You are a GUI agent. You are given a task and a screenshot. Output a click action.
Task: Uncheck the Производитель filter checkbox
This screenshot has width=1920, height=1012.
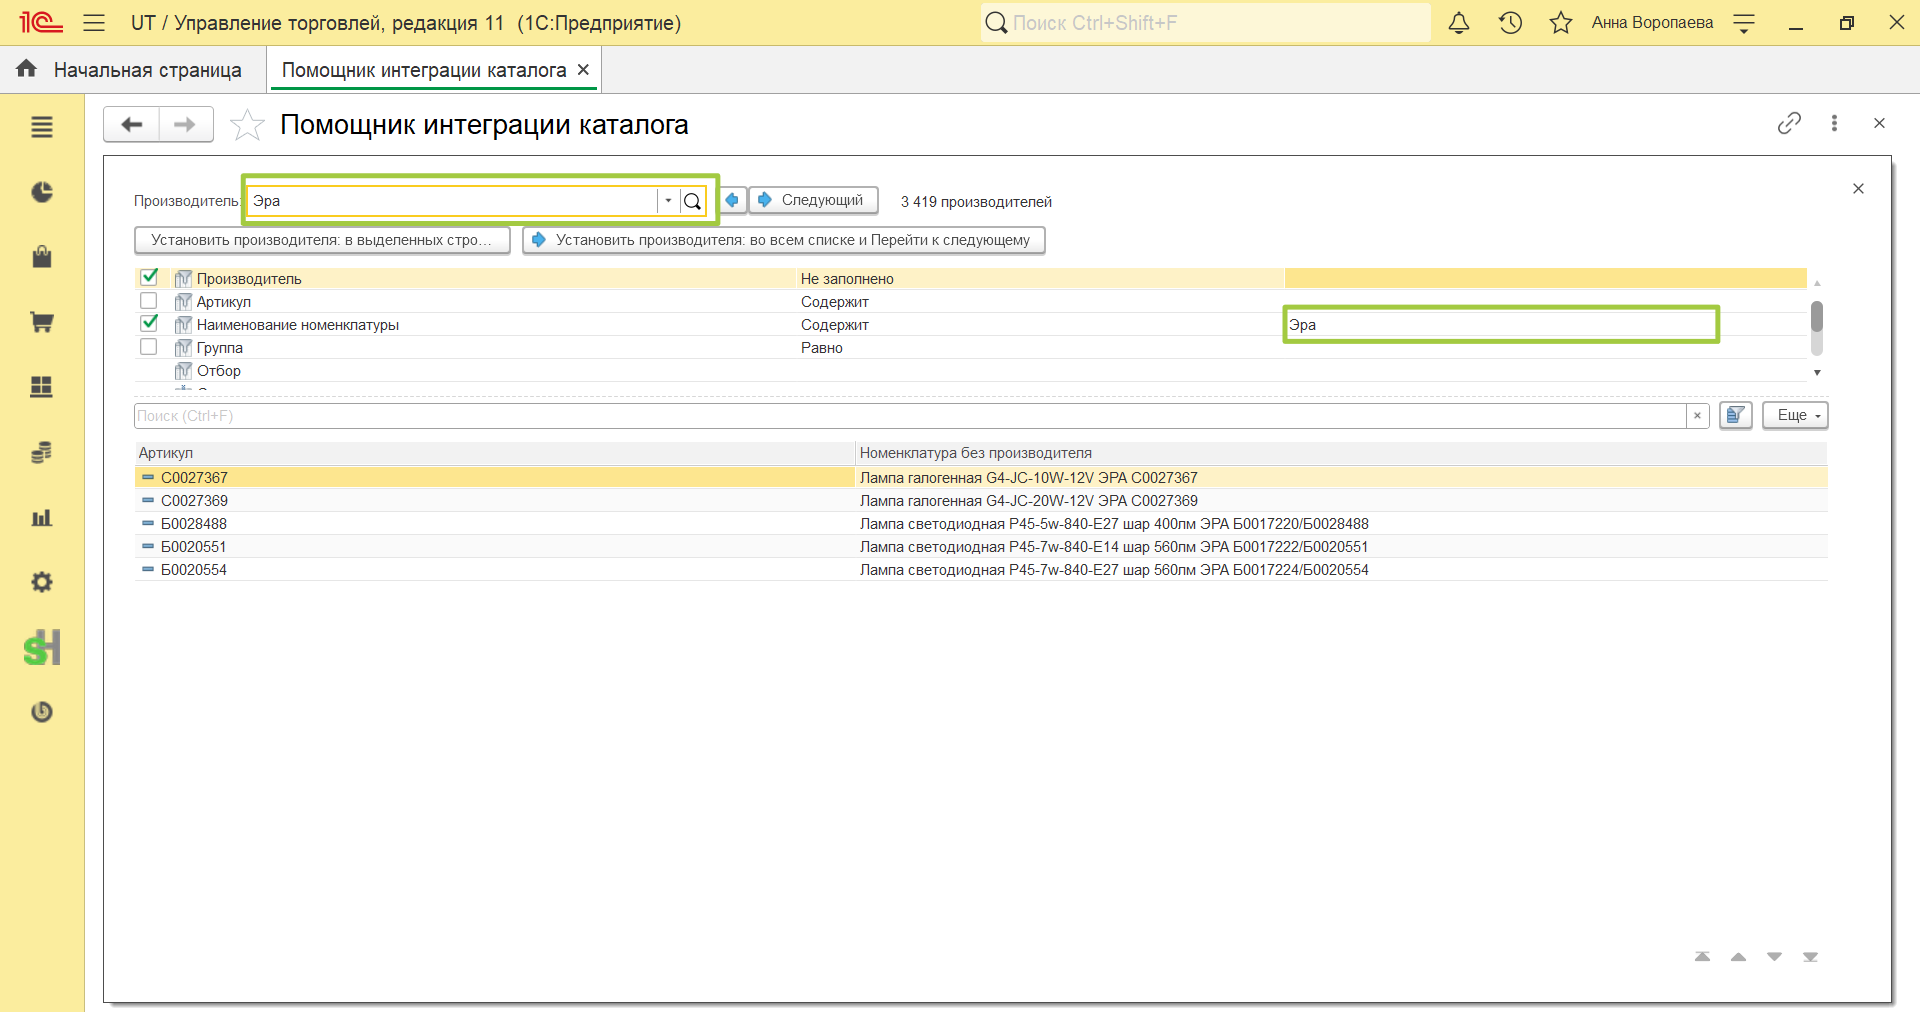point(149,277)
